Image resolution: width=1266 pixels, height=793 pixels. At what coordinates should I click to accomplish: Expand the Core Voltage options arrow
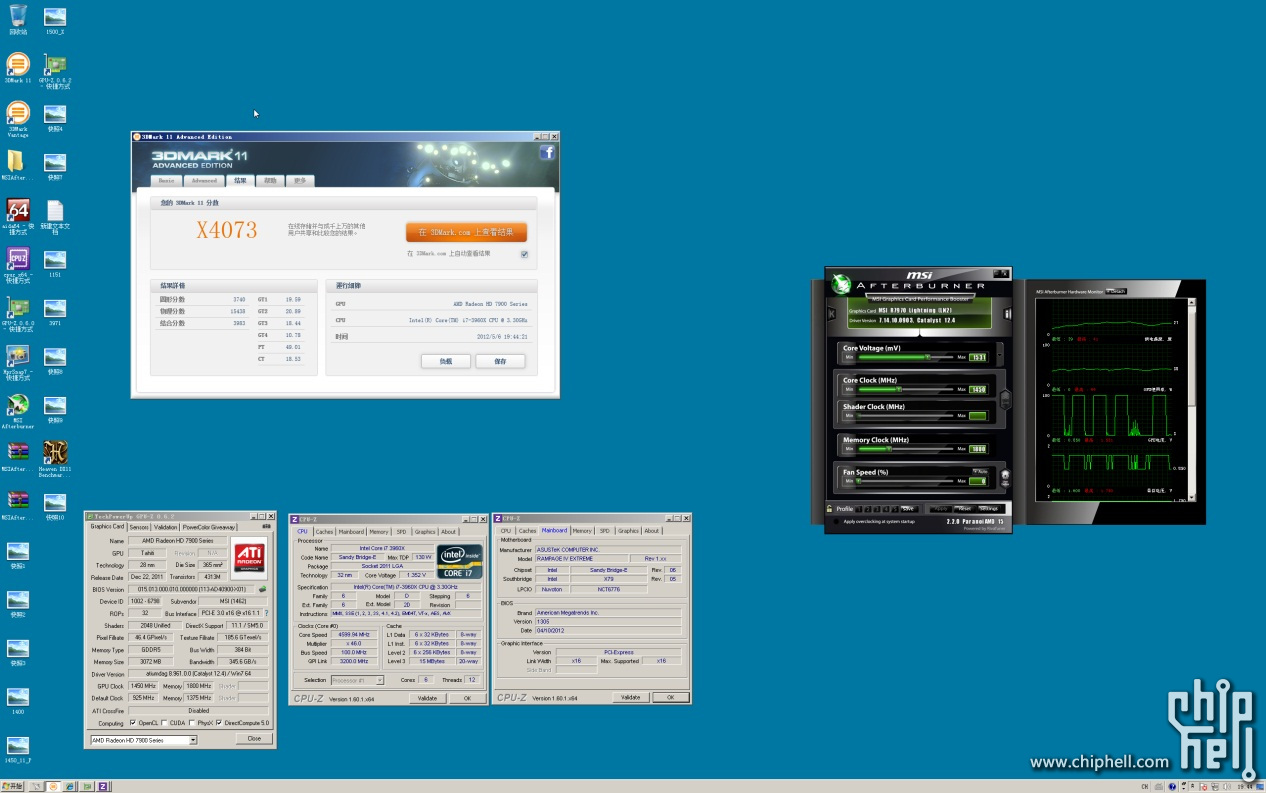(x=998, y=356)
